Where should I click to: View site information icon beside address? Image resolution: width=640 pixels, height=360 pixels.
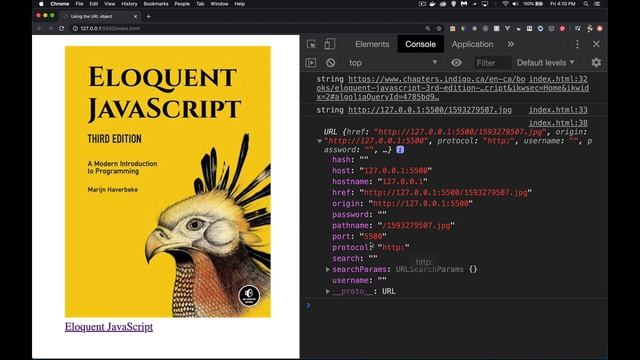[x=75, y=29]
